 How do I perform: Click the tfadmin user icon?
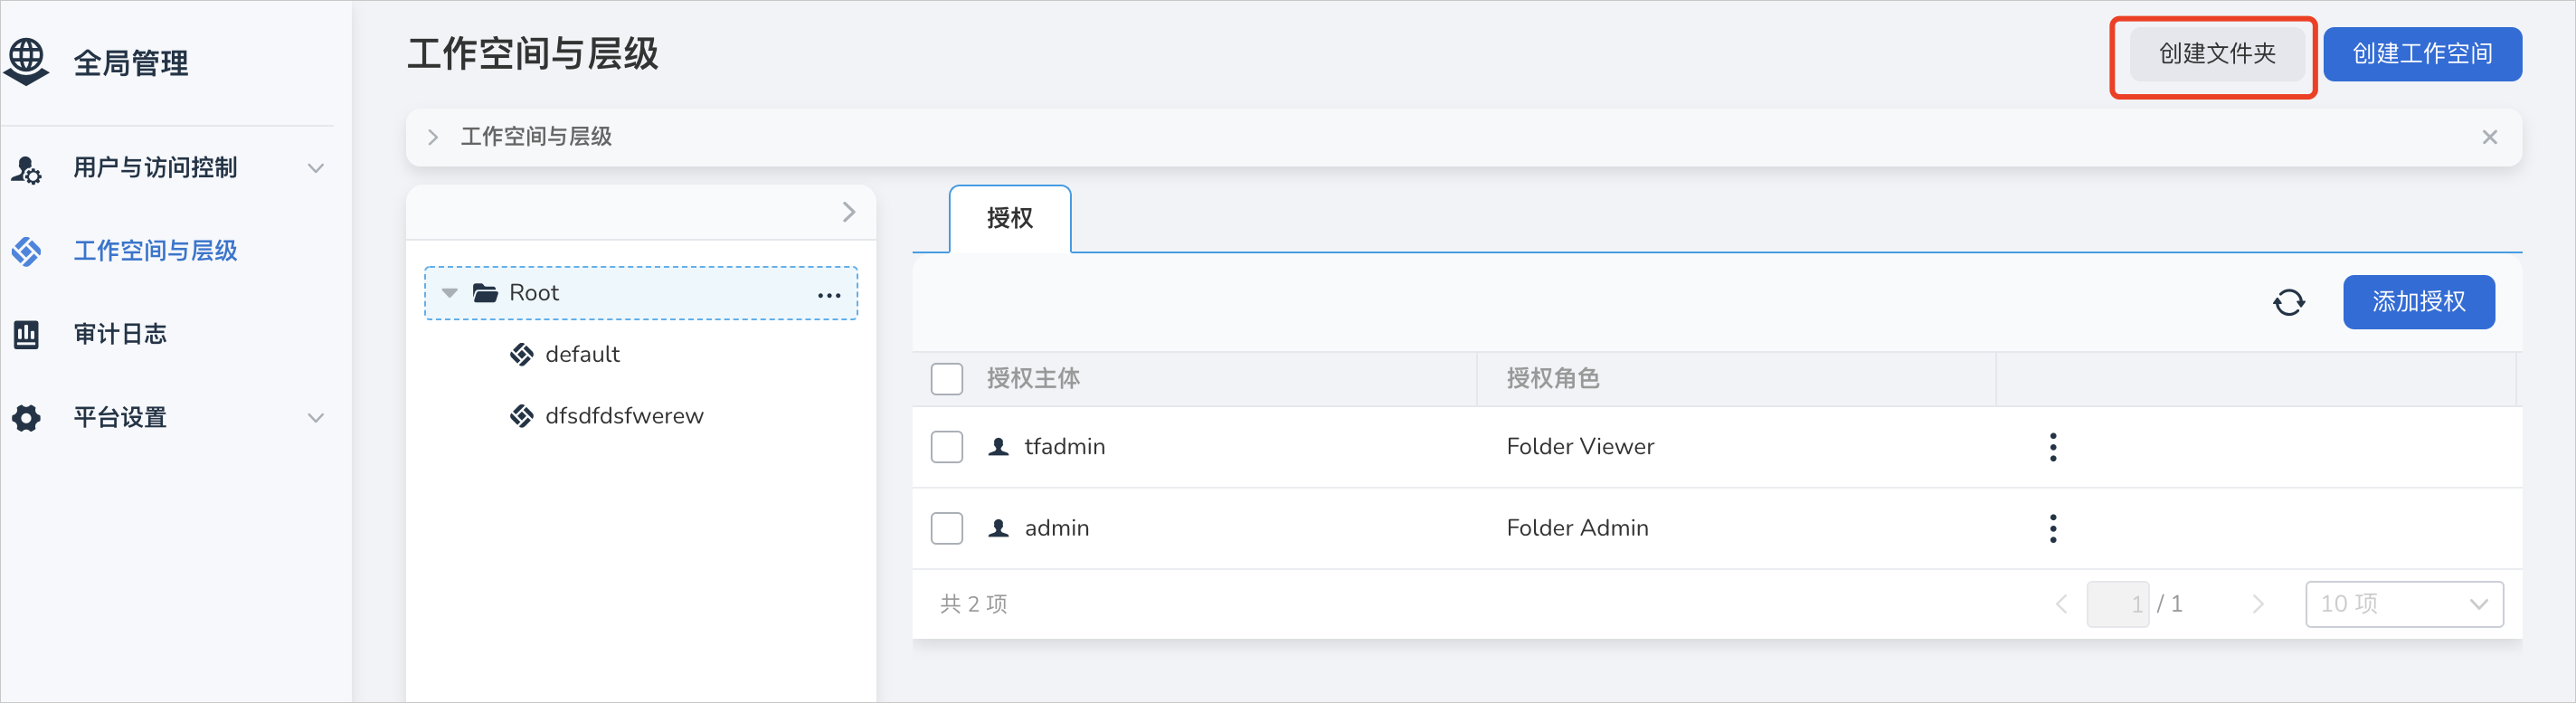(998, 447)
